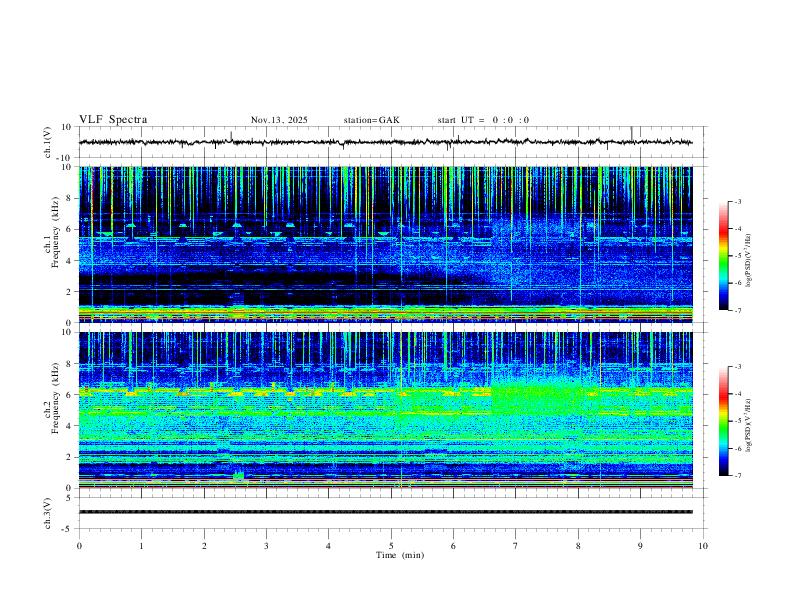
Task: Click the '-5' value on ch.1 color bar
Action: pyautogui.click(x=738, y=256)
